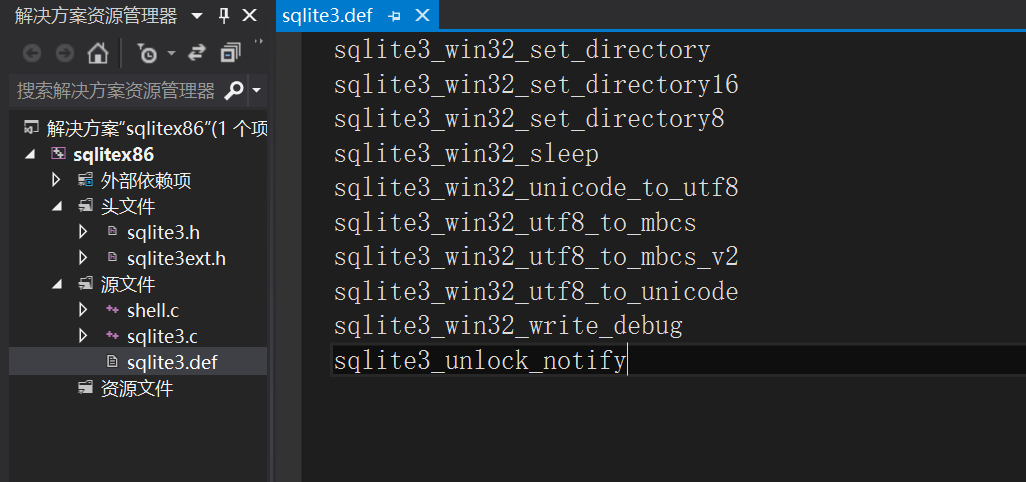Open dropdown arrow beside pending changes filter
This screenshot has height=482, width=1026.
pyautogui.click(x=171, y=53)
